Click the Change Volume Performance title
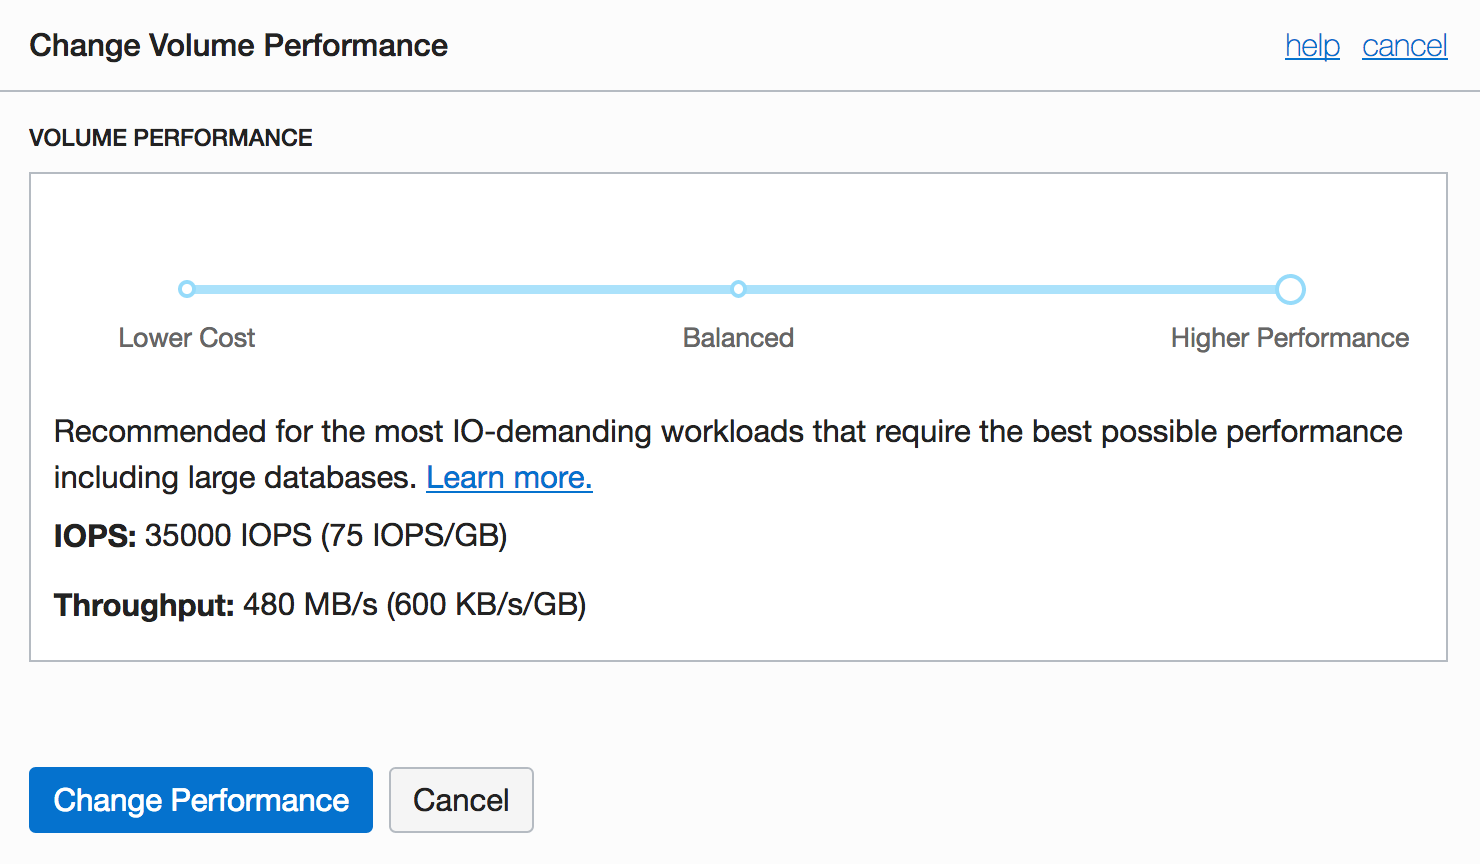The width and height of the screenshot is (1480, 864). tap(239, 45)
